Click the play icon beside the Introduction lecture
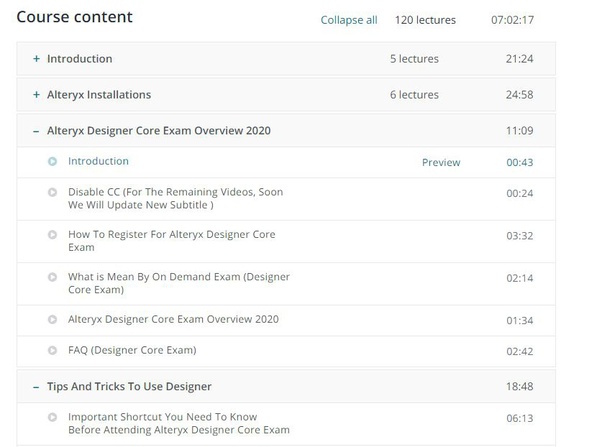 (52, 161)
